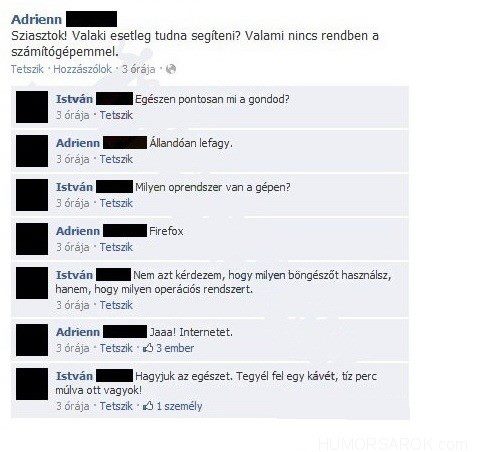Viewport: 478px width, 452px height.
Task: Click avatar thumbnail beside first István comment
Action: click(32, 107)
